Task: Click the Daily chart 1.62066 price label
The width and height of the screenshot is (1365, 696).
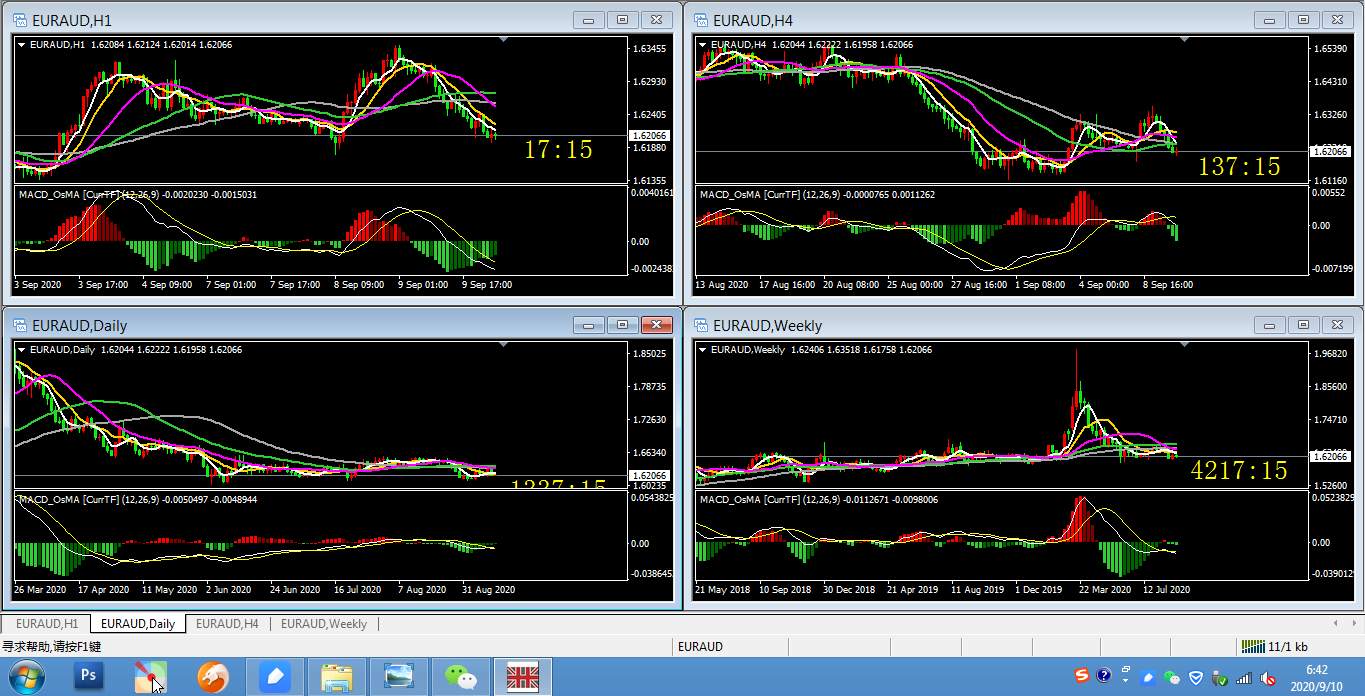Action: 650,475
